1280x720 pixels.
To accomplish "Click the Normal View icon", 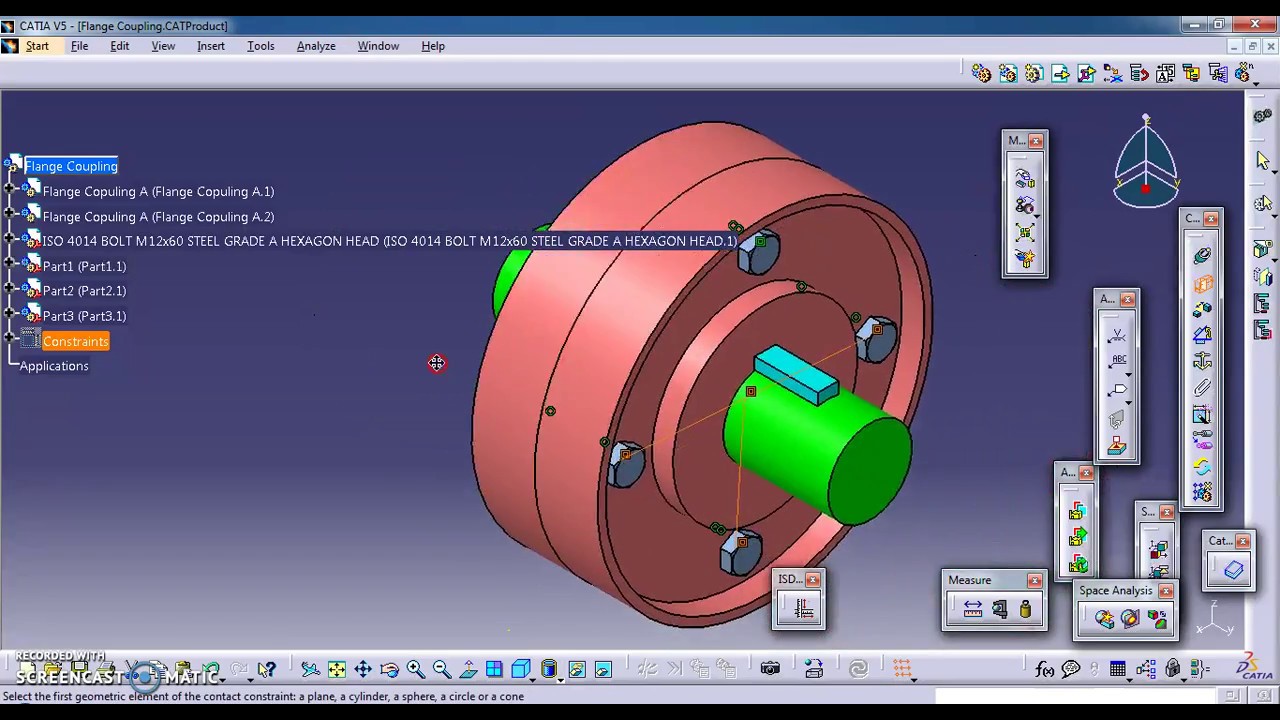I will [x=468, y=670].
